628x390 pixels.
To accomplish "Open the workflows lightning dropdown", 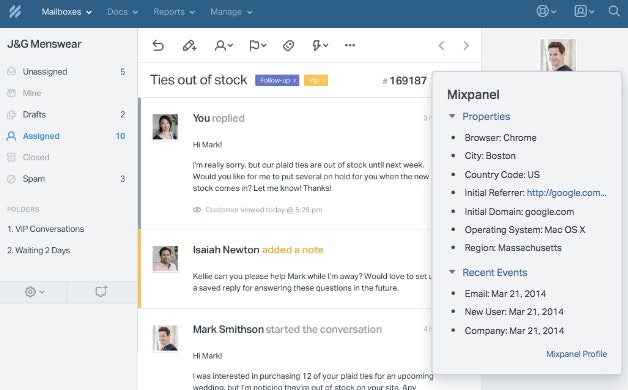I will click(x=320, y=46).
